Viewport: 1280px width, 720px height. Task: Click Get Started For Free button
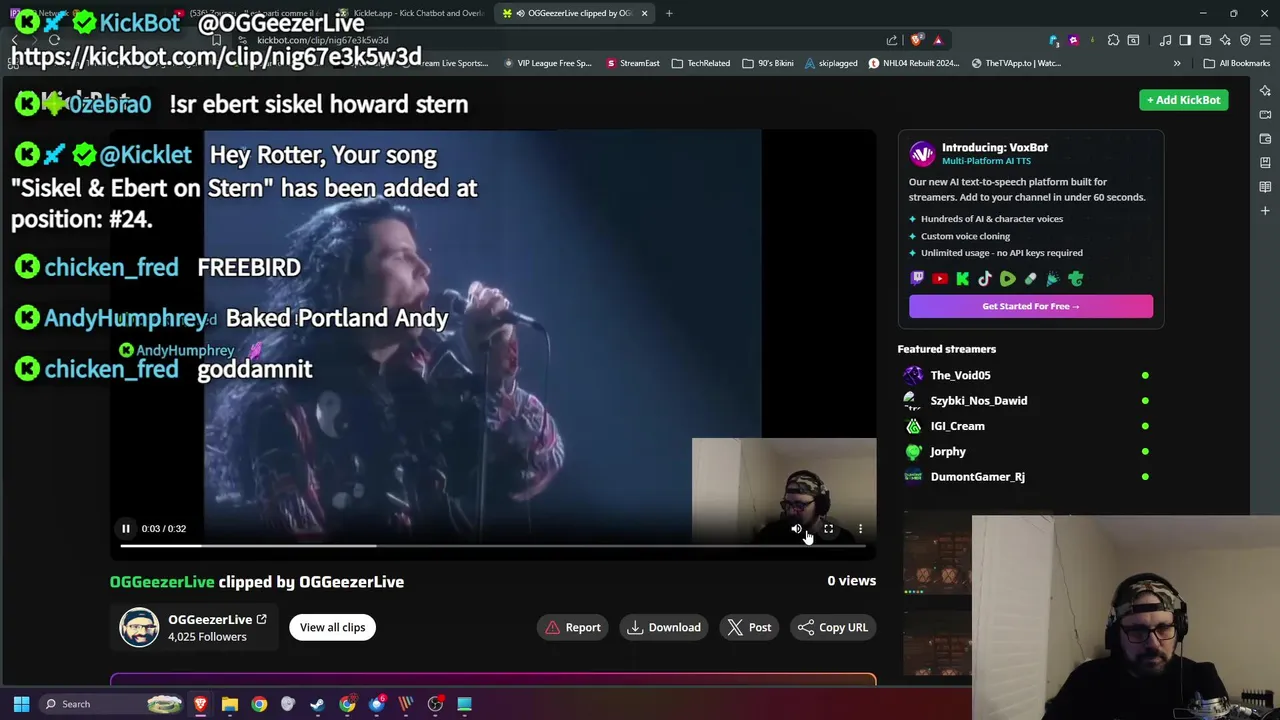coord(1031,306)
